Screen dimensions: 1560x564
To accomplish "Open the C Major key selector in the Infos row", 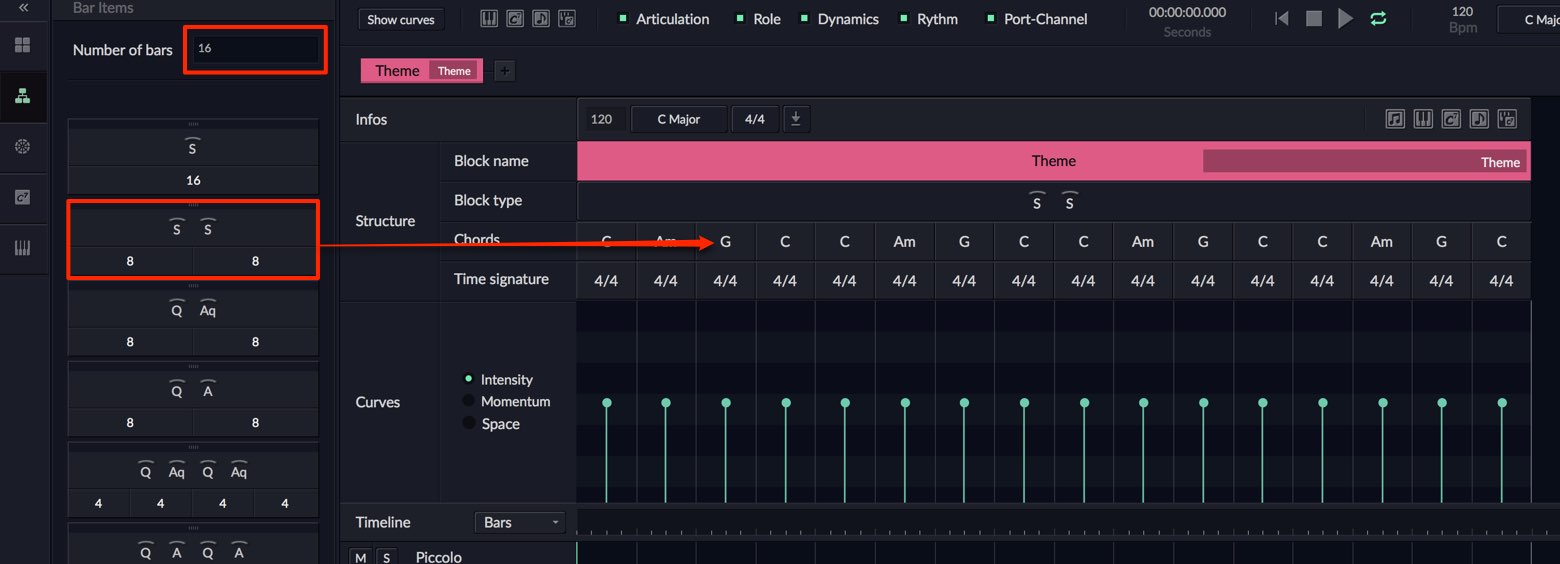I will pos(679,119).
